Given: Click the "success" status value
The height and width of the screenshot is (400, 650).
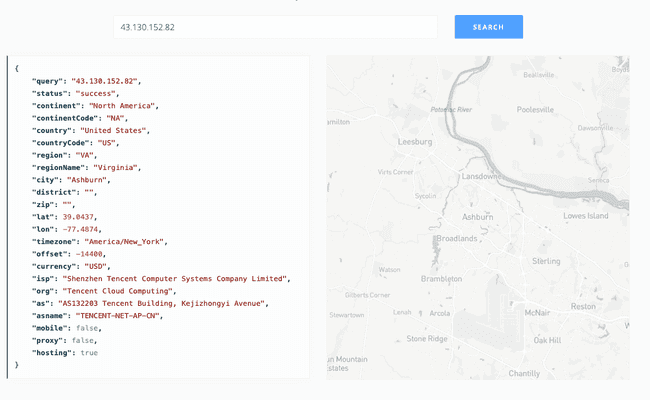Looking at the screenshot, I should [95, 94].
